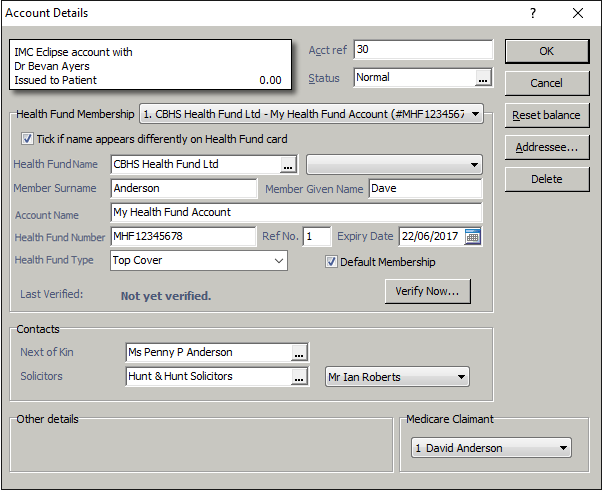Click Next of Kin ellipsis browse button
The height and width of the screenshot is (498, 609).
point(298,353)
